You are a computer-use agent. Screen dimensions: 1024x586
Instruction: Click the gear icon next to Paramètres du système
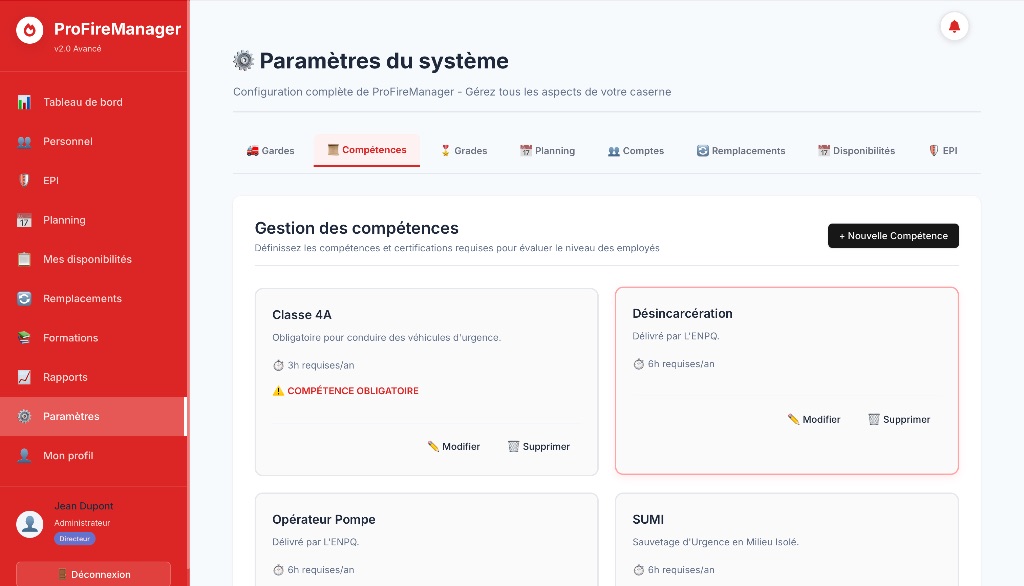pyautogui.click(x=243, y=60)
